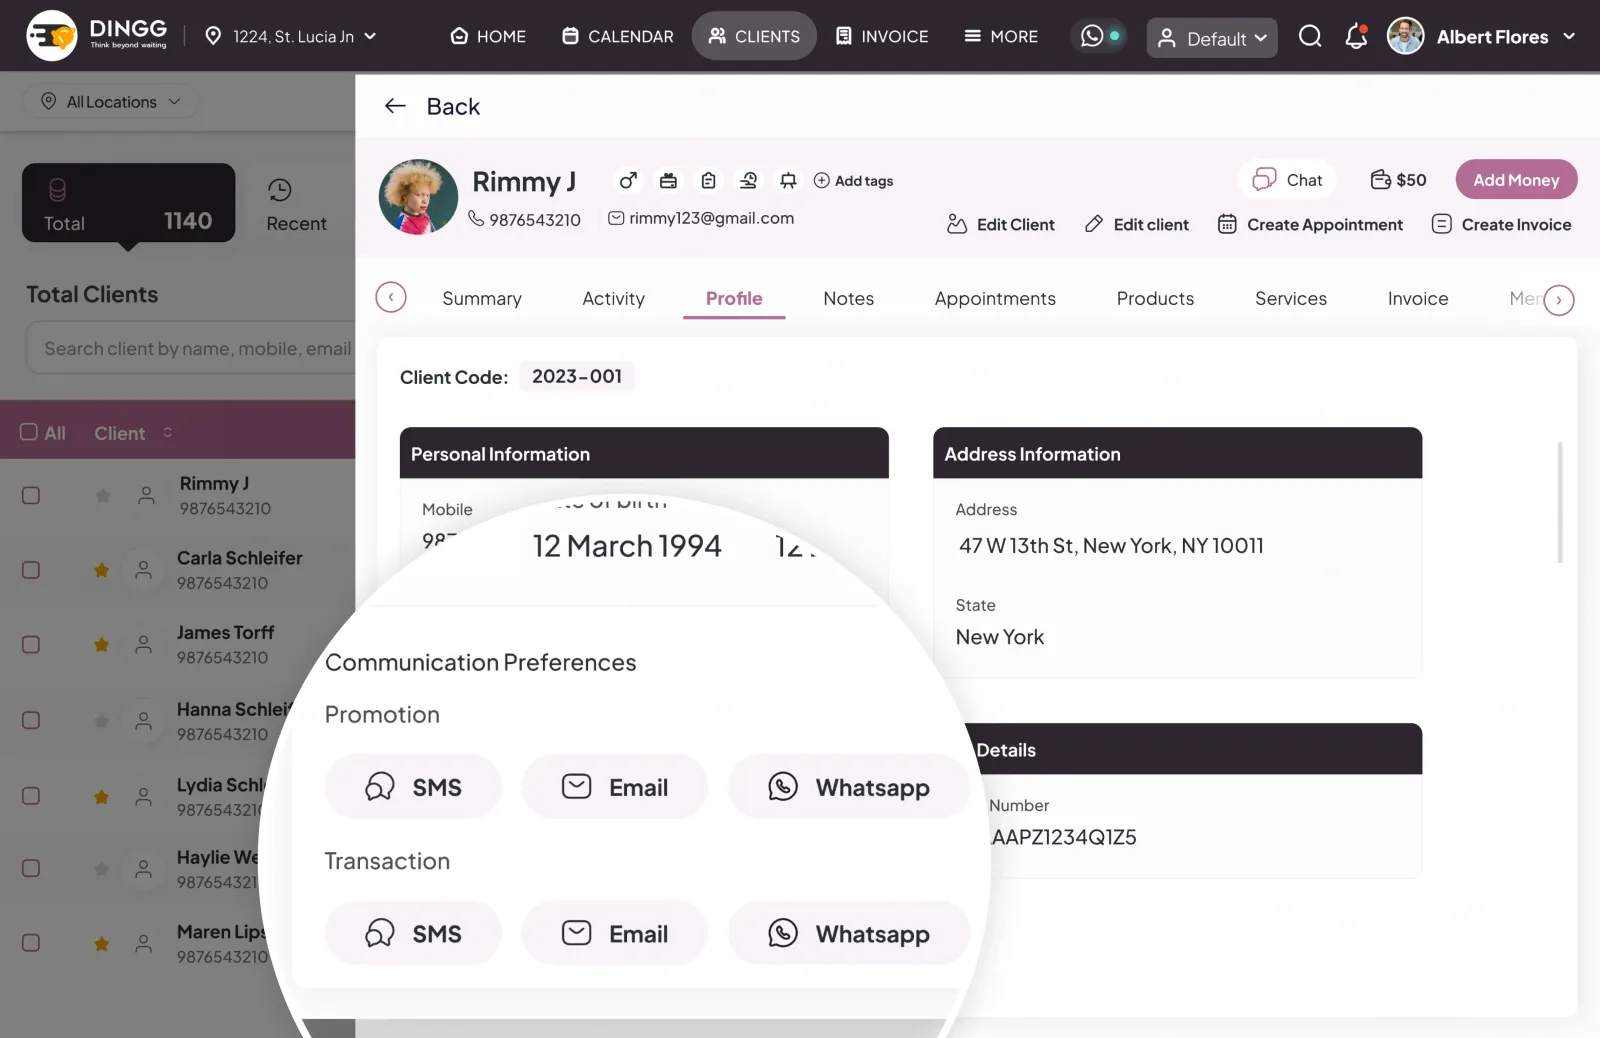
Task: Open the MORE menu
Action: [x=1001, y=36]
